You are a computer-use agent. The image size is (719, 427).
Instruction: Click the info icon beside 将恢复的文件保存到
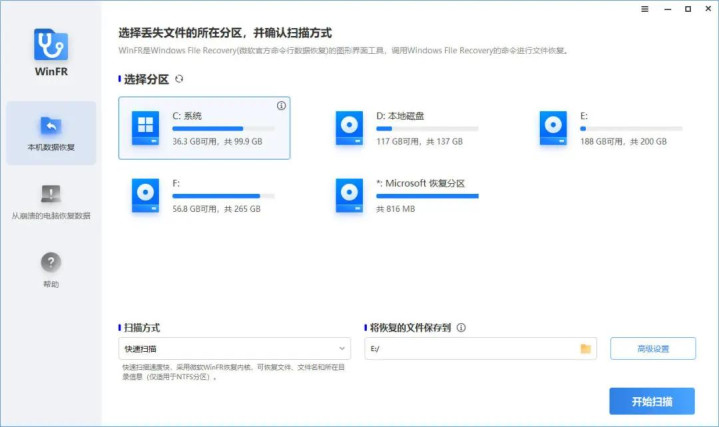461,327
